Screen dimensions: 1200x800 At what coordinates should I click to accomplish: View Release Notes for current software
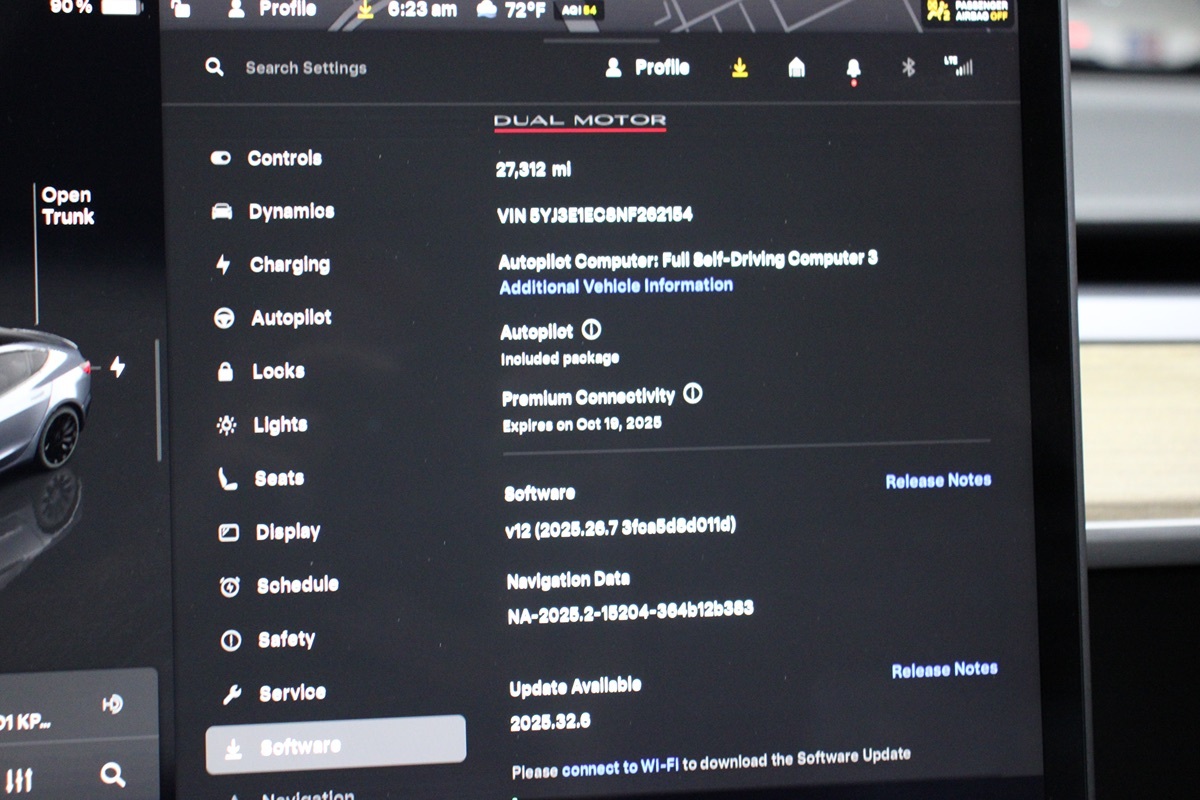tap(938, 481)
